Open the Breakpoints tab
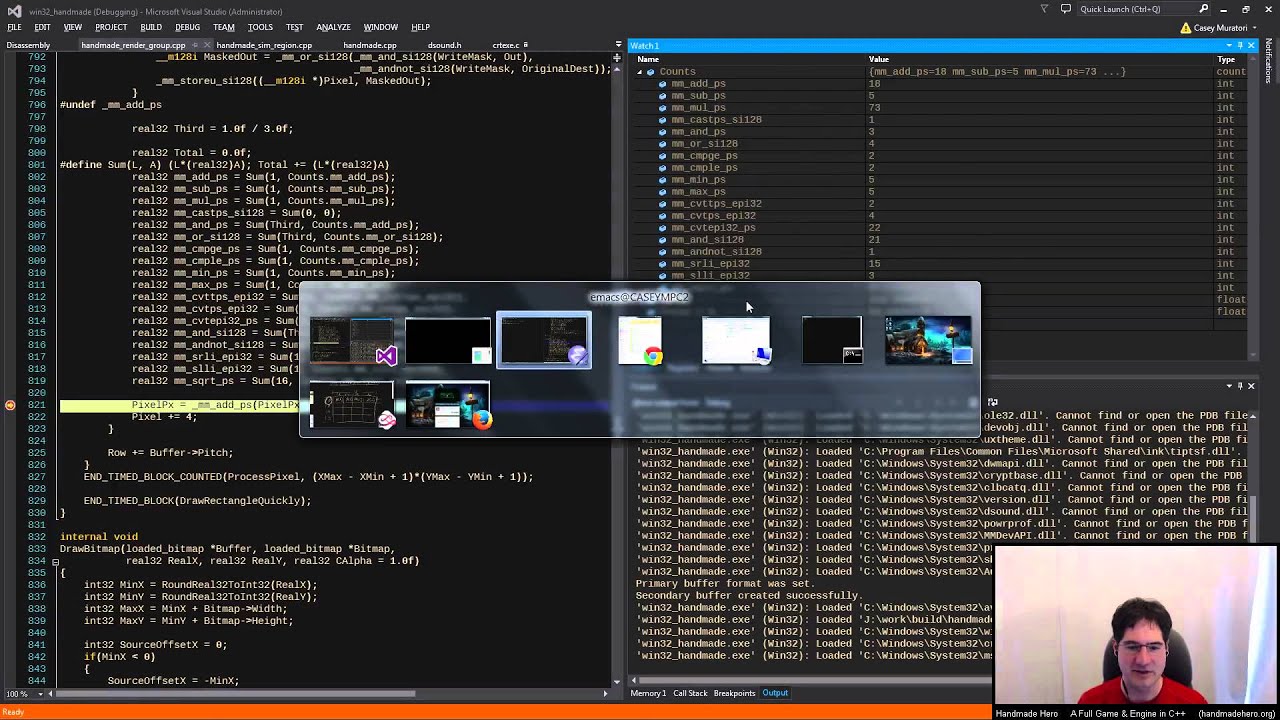 pyautogui.click(x=734, y=693)
